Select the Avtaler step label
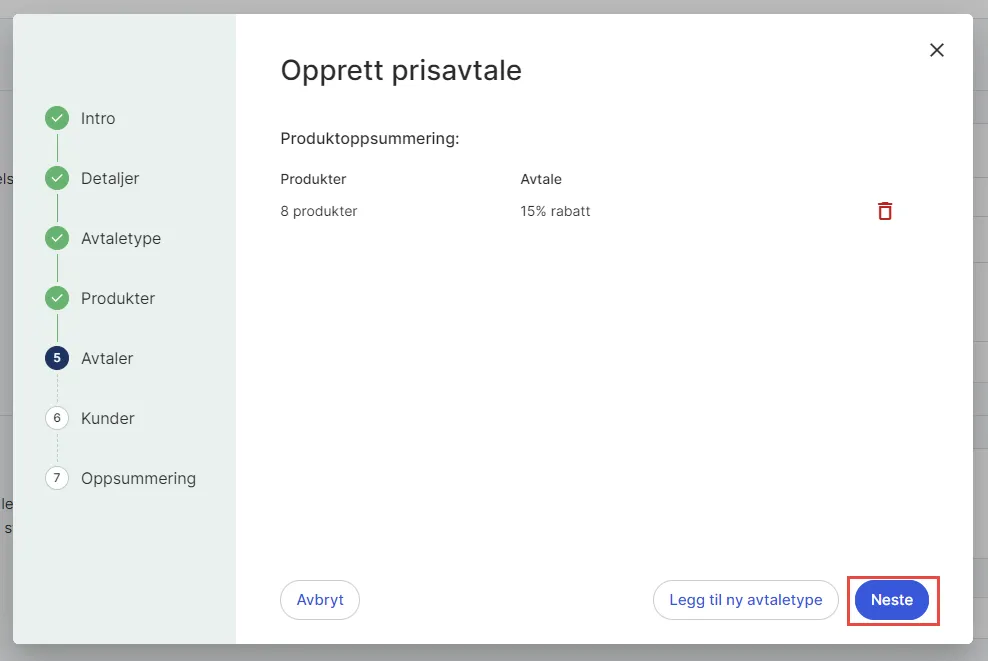This screenshot has width=988, height=661. click(107, 358)
